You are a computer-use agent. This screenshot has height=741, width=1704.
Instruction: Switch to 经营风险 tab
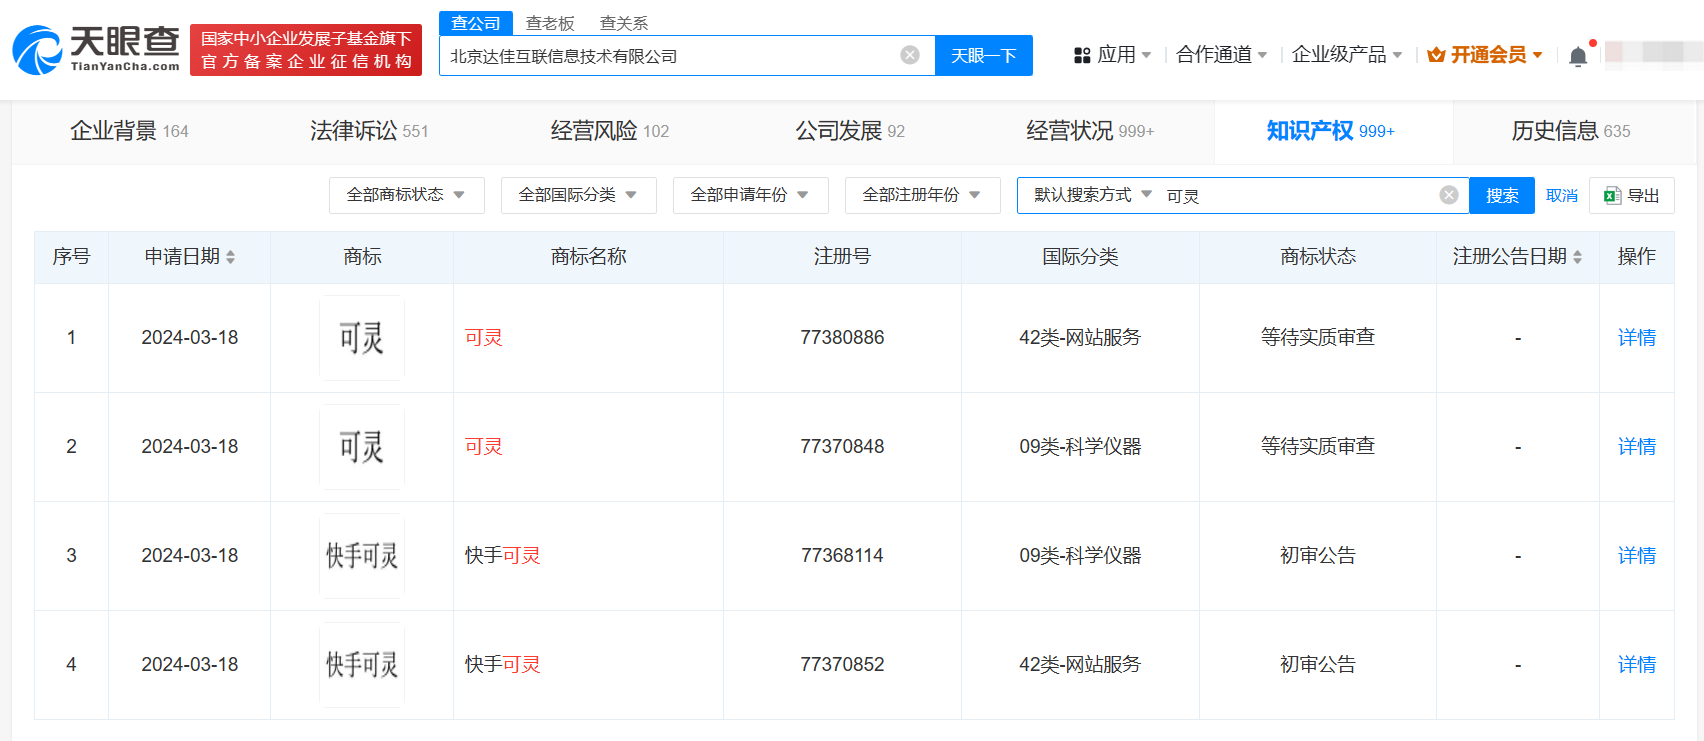[609, 131]
